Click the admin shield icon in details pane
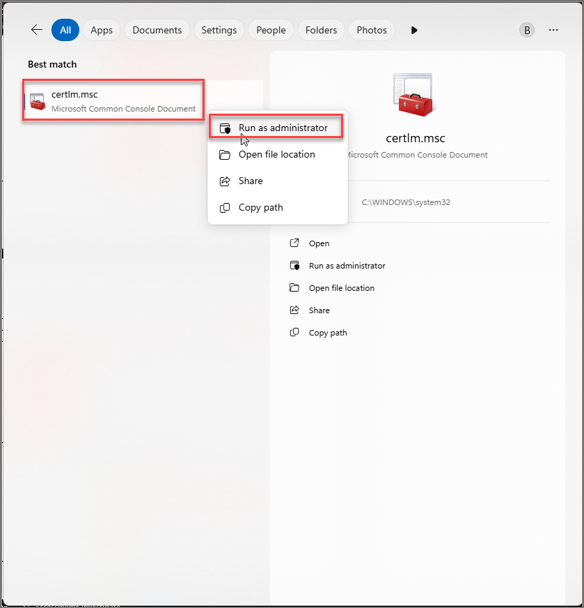The image size is (584, 608). click(295, 265)
